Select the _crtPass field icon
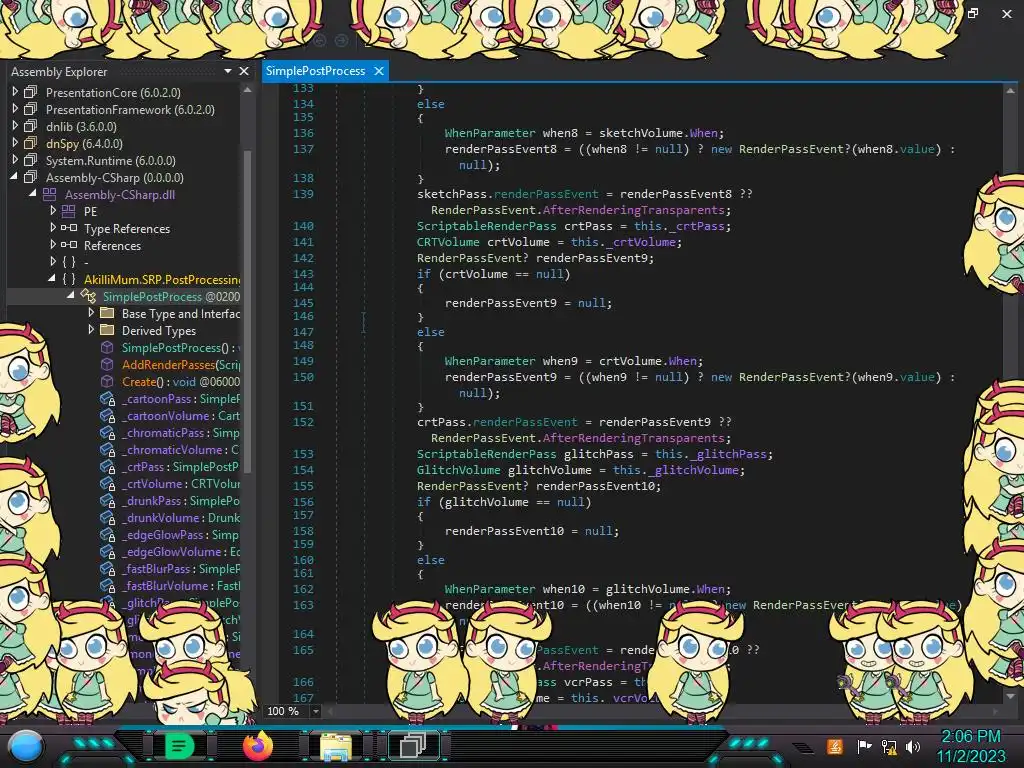Image resolution: width=1024 pixels, height=768 pixels. 108,467
